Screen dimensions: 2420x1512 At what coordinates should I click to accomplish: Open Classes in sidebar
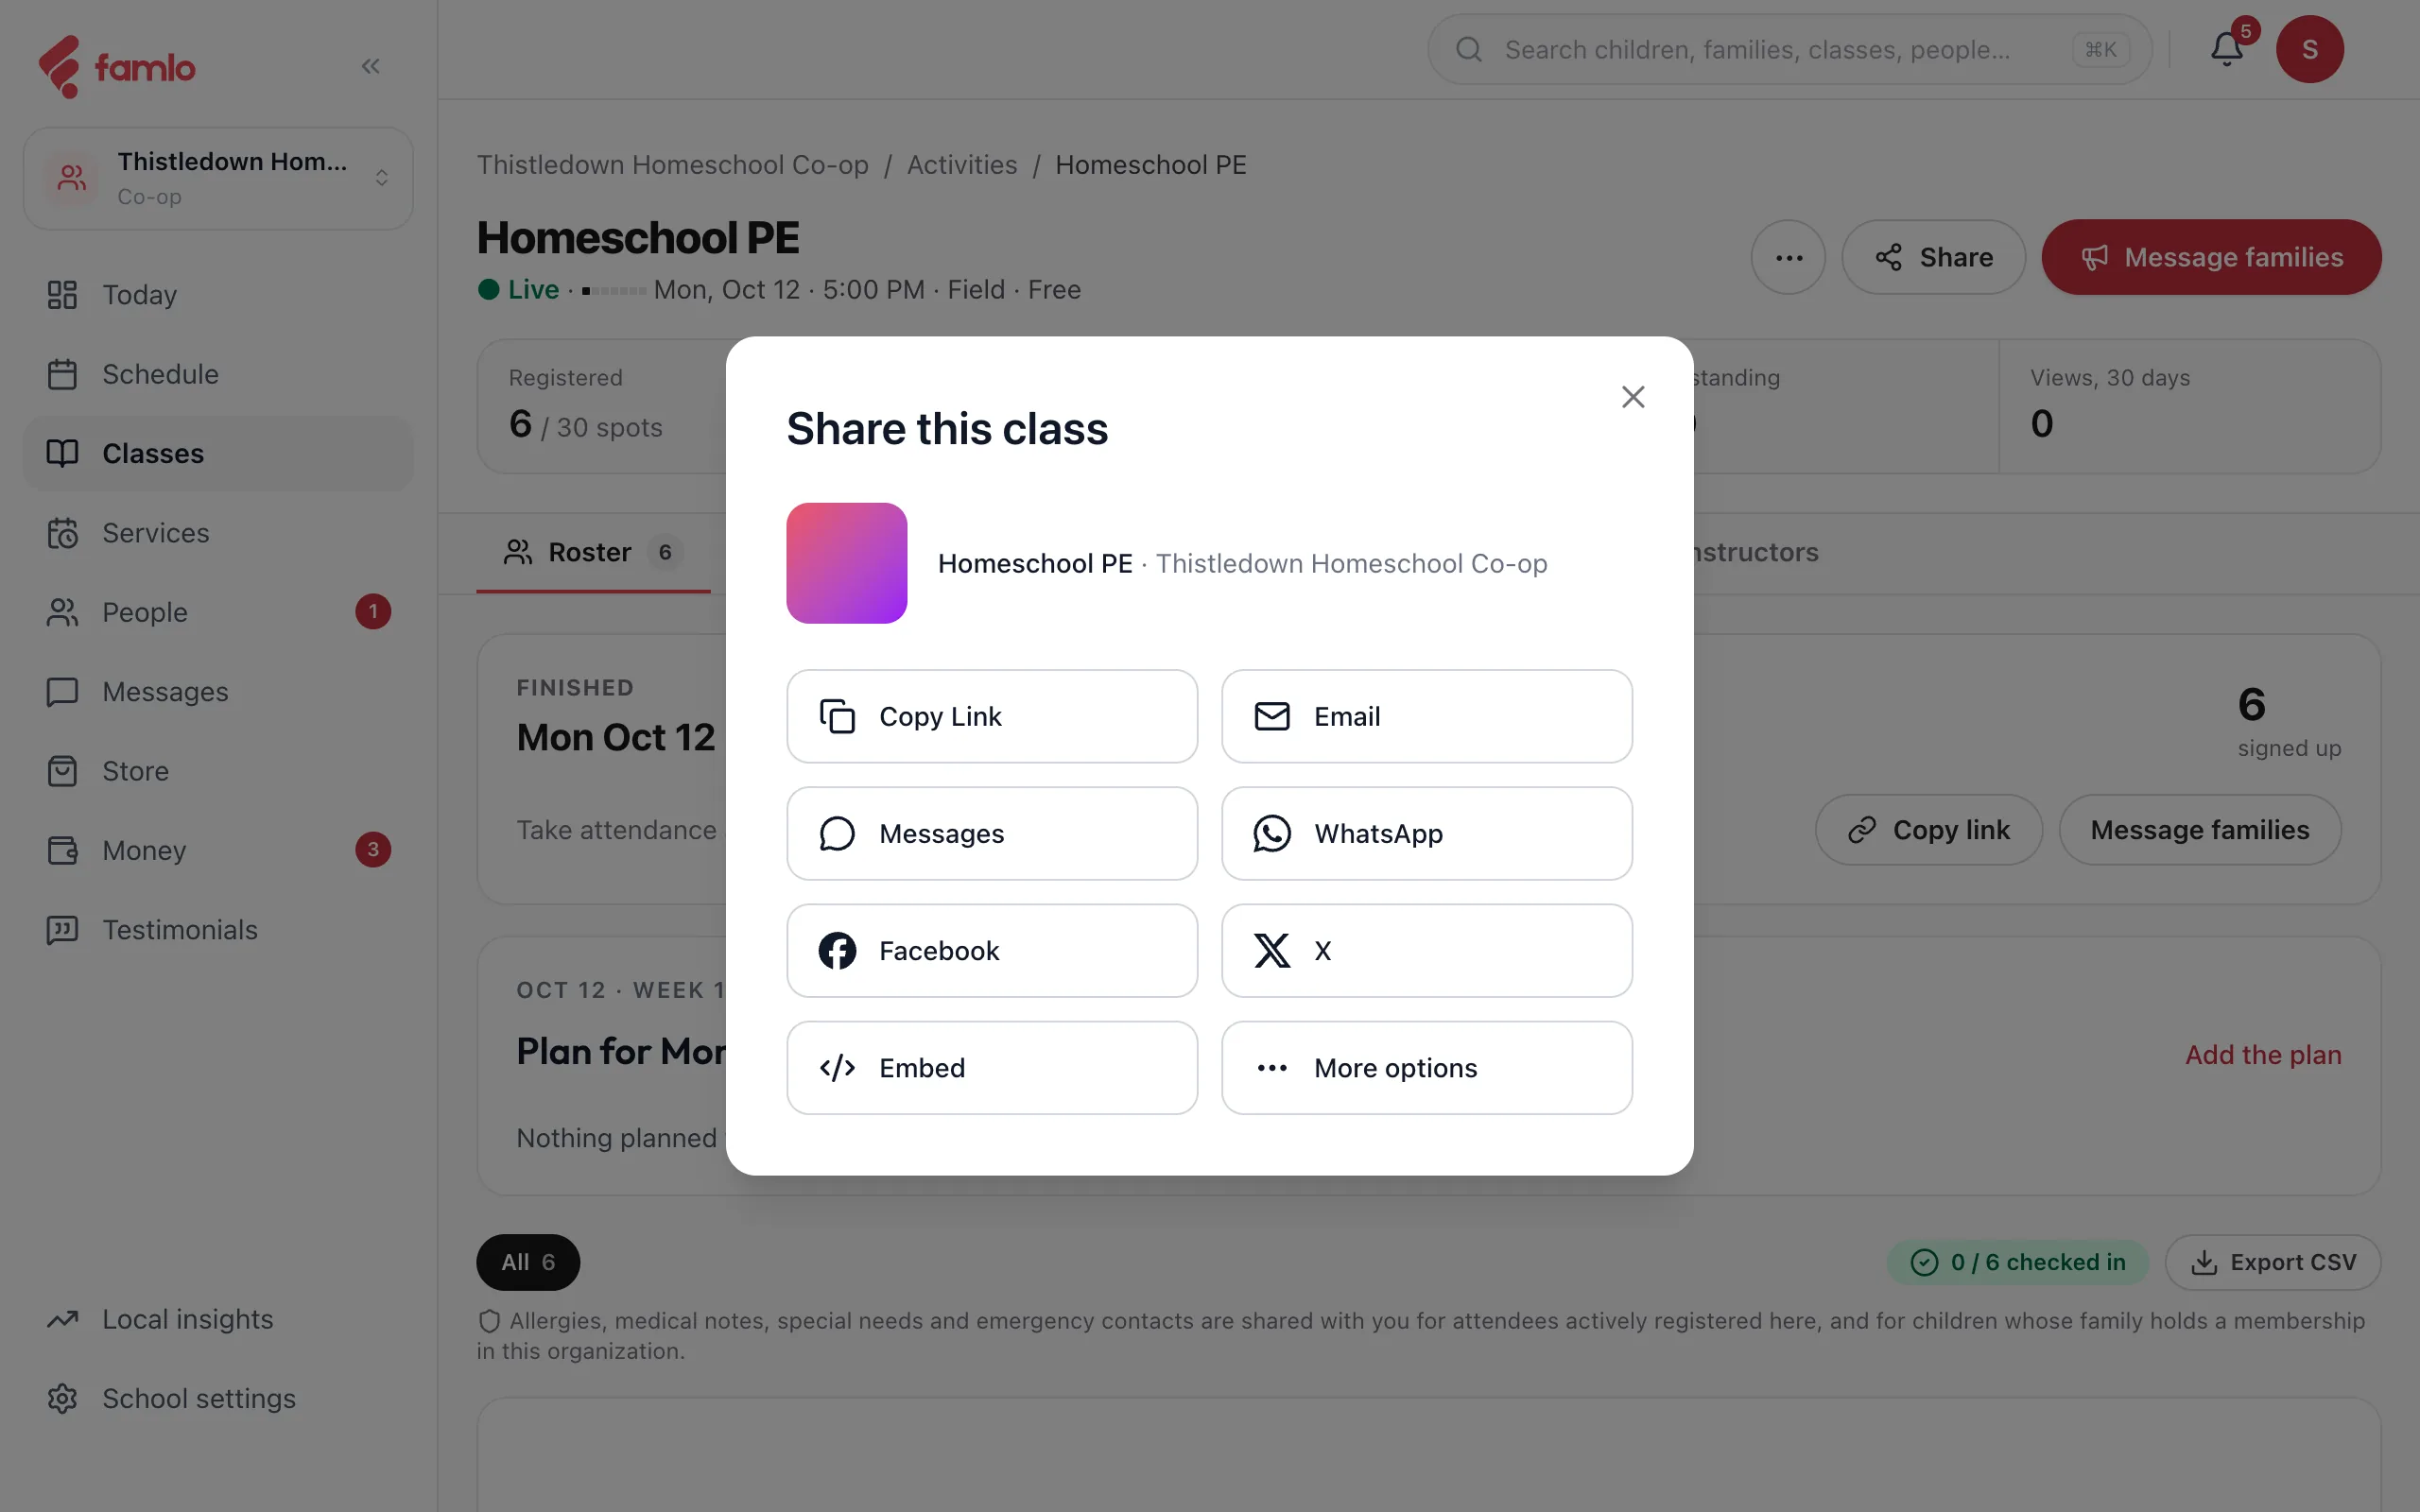pyautogui.click(x=218, y=453)
